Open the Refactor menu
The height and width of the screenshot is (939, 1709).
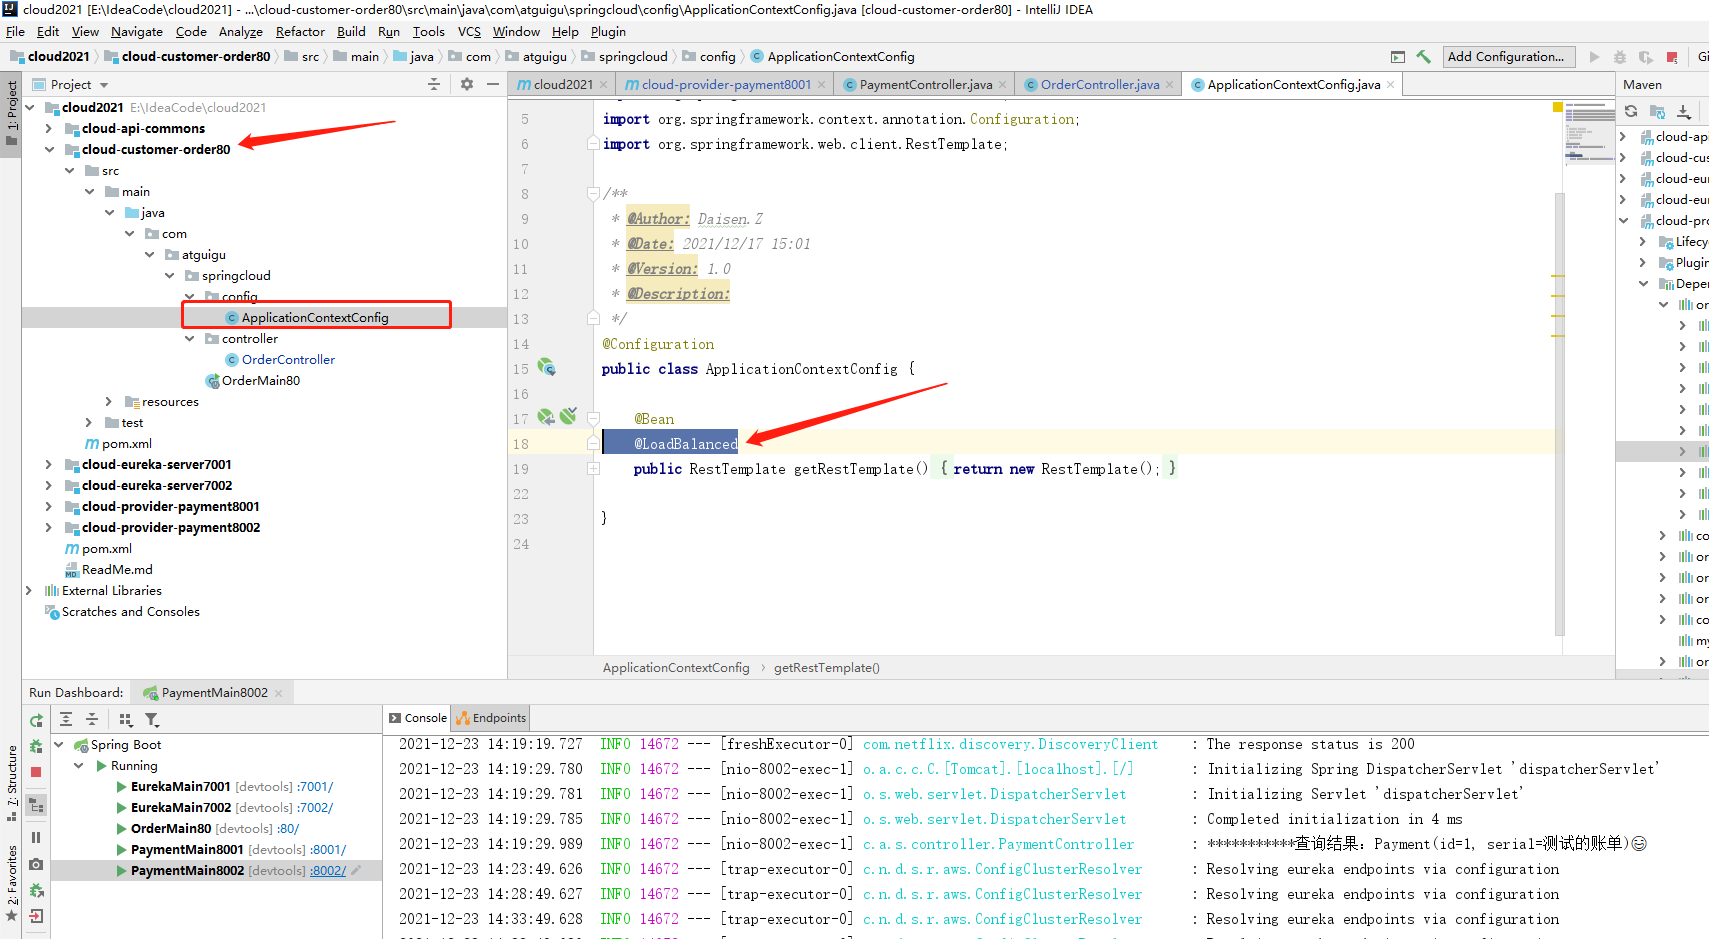click(x=300, y=32)
